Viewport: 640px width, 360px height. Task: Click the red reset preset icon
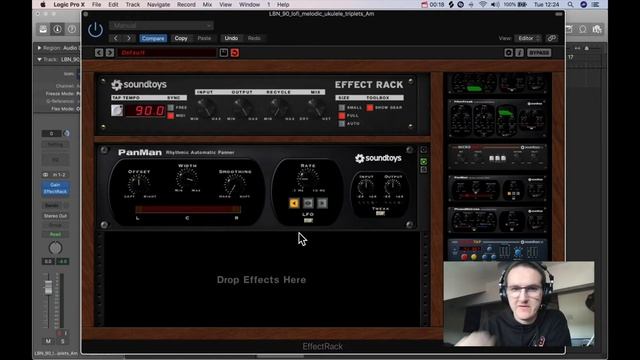click(235, 53)
